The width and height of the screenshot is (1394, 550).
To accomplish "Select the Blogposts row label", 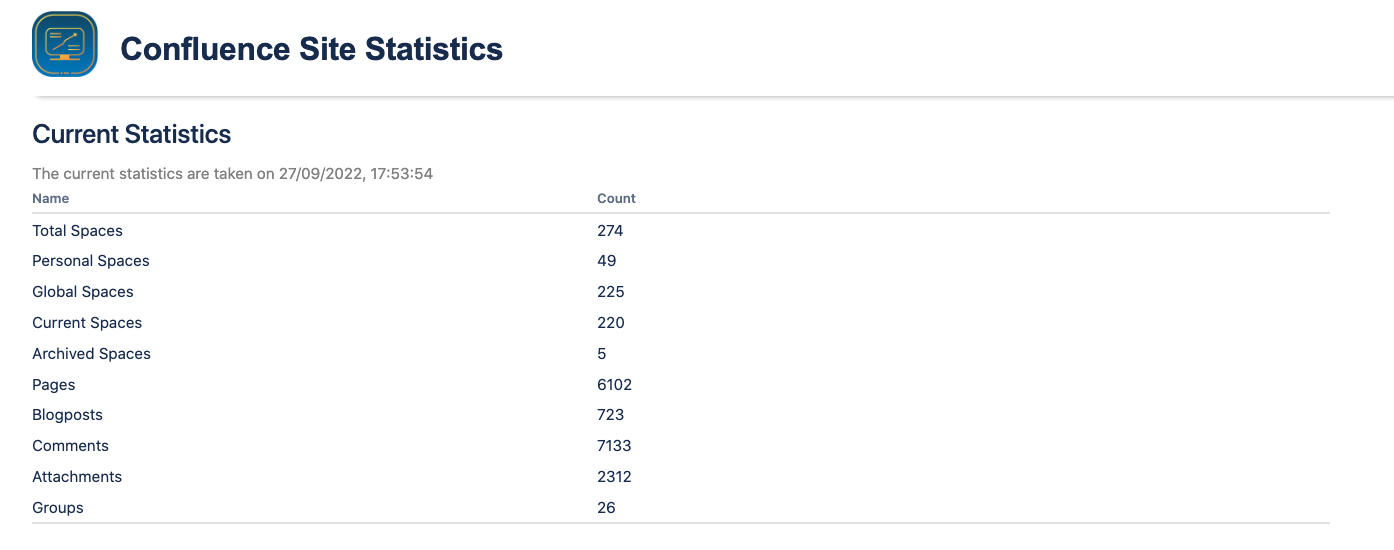I will click(67, 415).
